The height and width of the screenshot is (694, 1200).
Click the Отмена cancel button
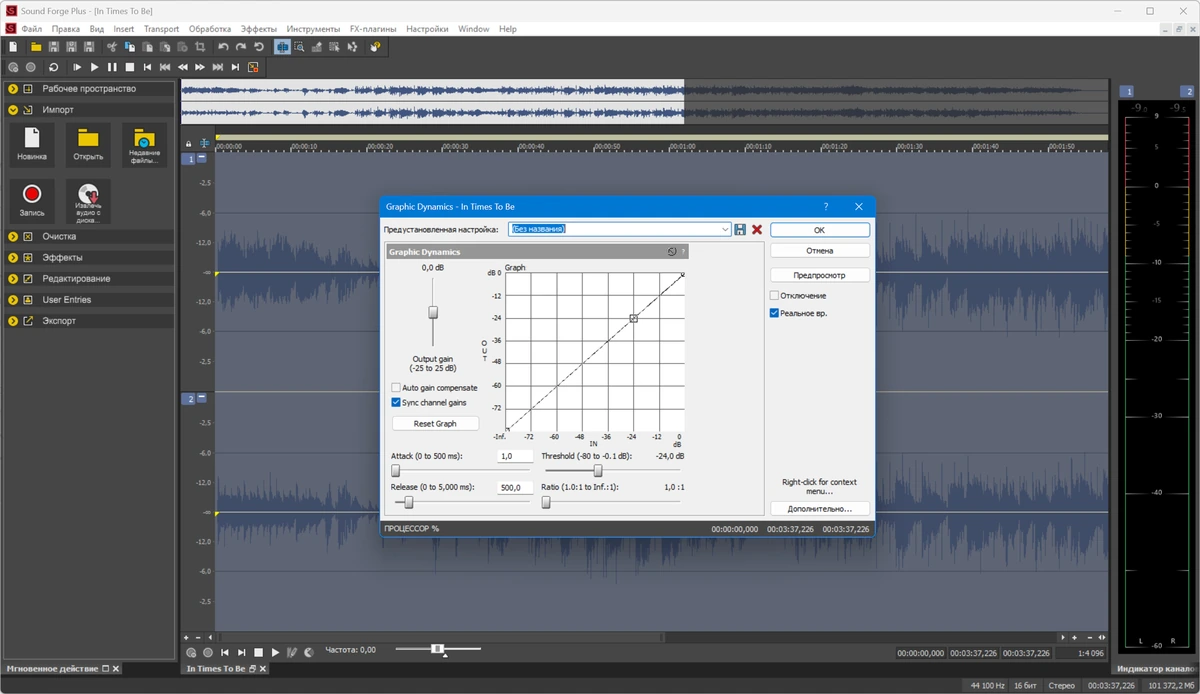click(819, 251)
